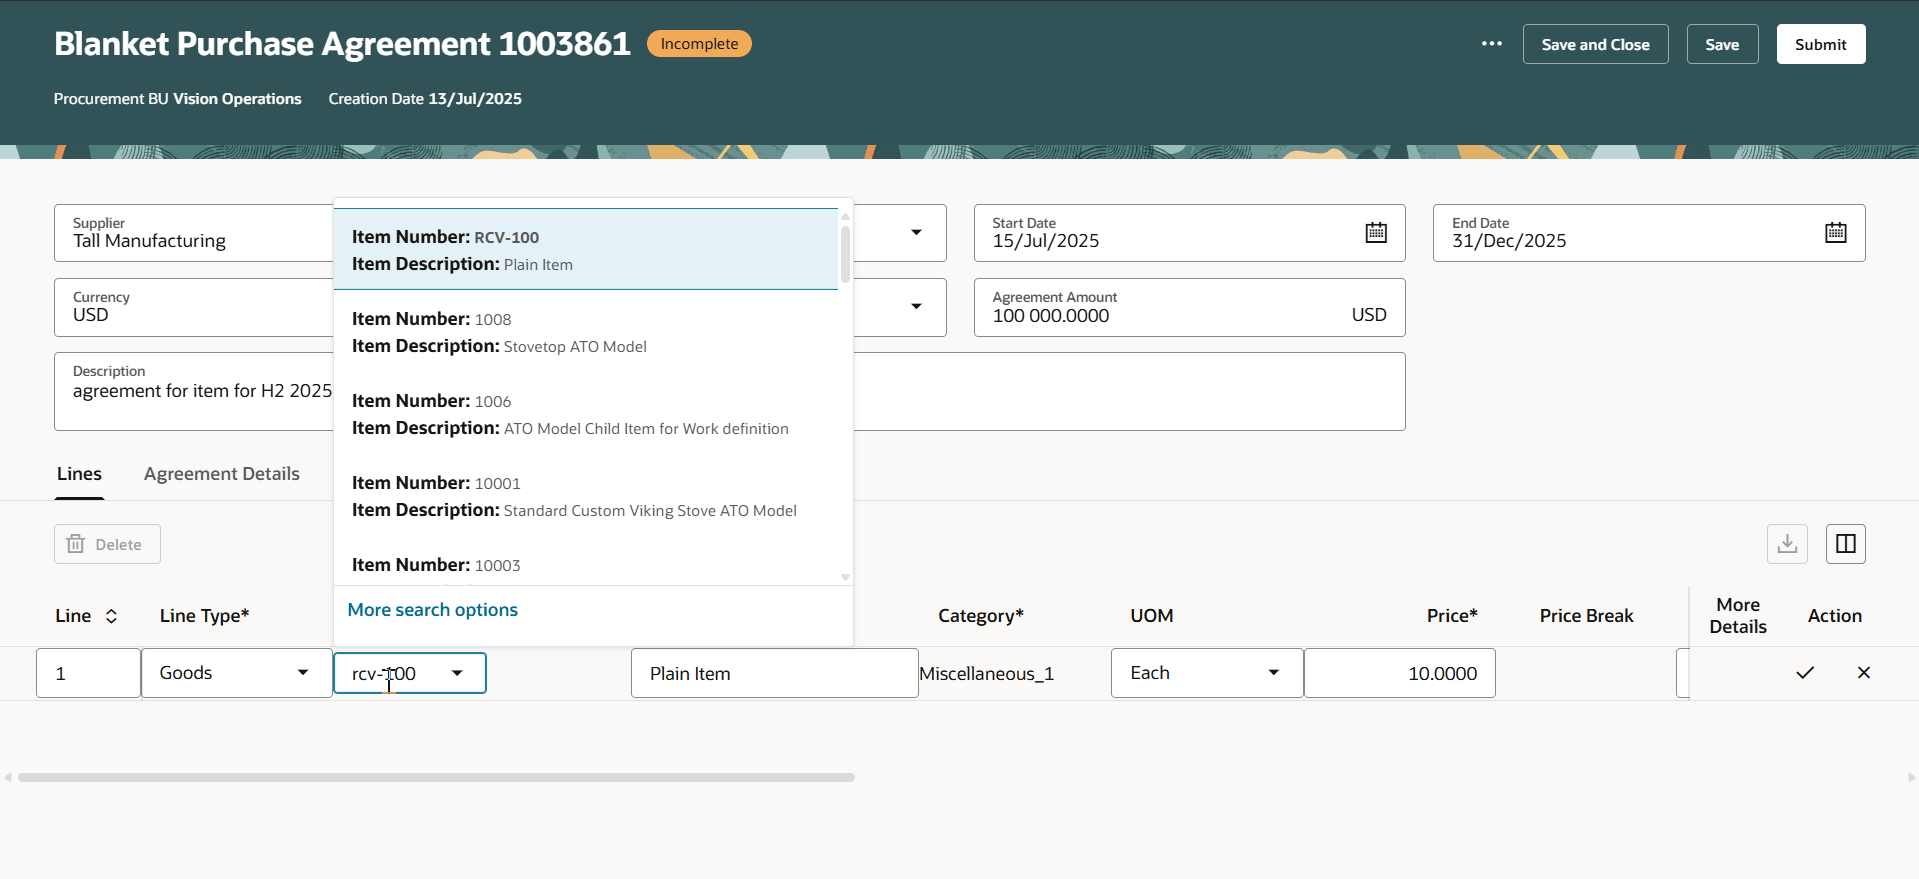Toggle the item rcv-100 dropdown arrow

tap(457, 673)
